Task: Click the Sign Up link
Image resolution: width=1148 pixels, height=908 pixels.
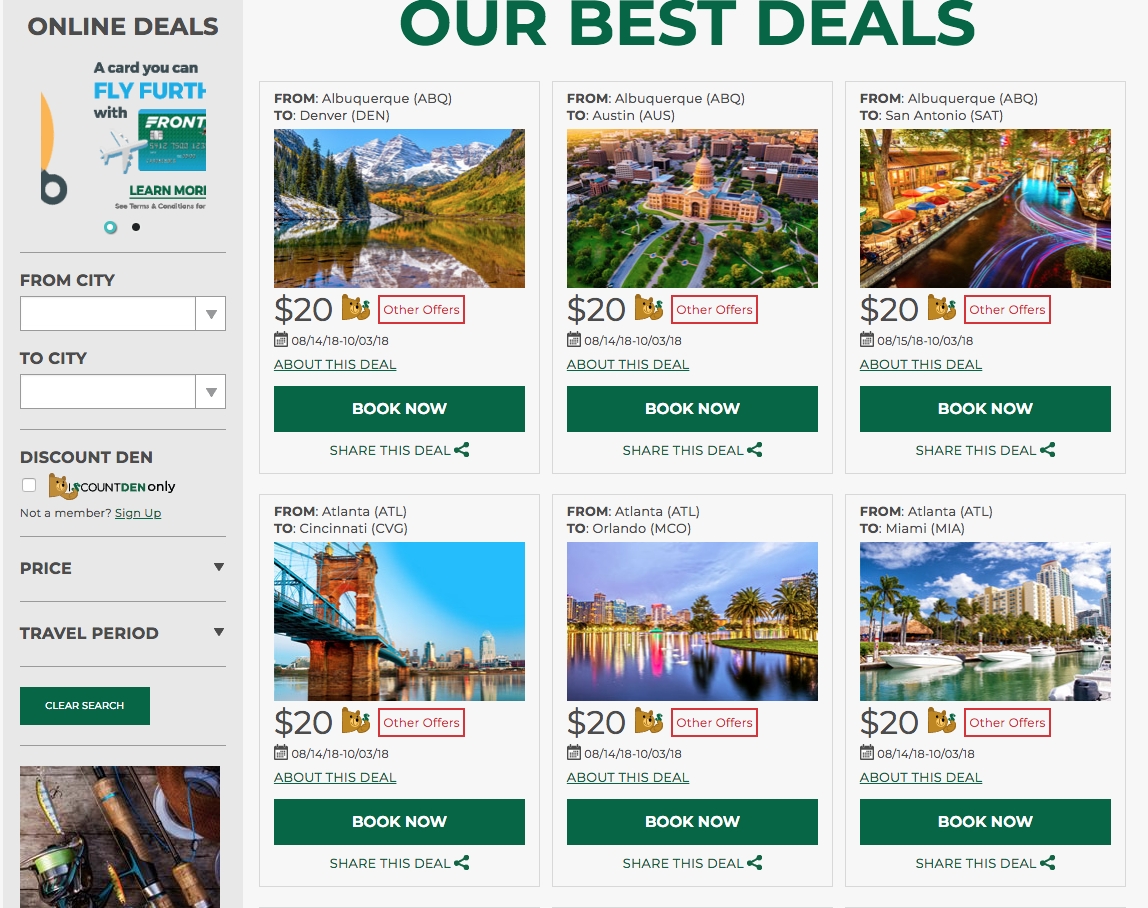Action: click(138, 513)
